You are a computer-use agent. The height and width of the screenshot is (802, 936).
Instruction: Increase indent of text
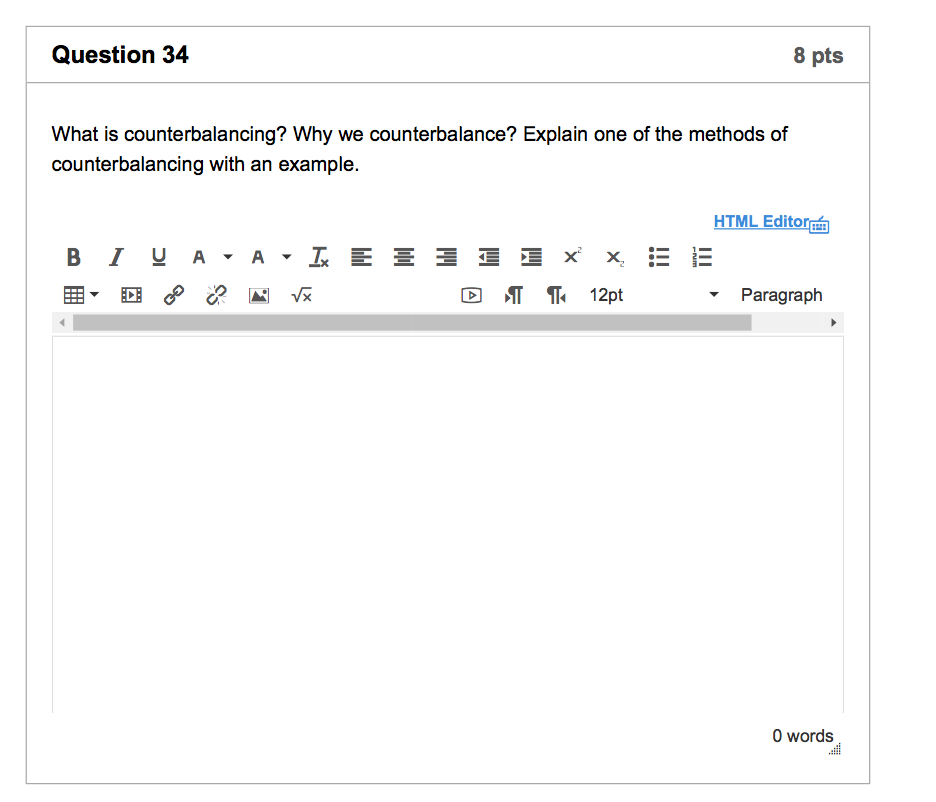(531, 257)
